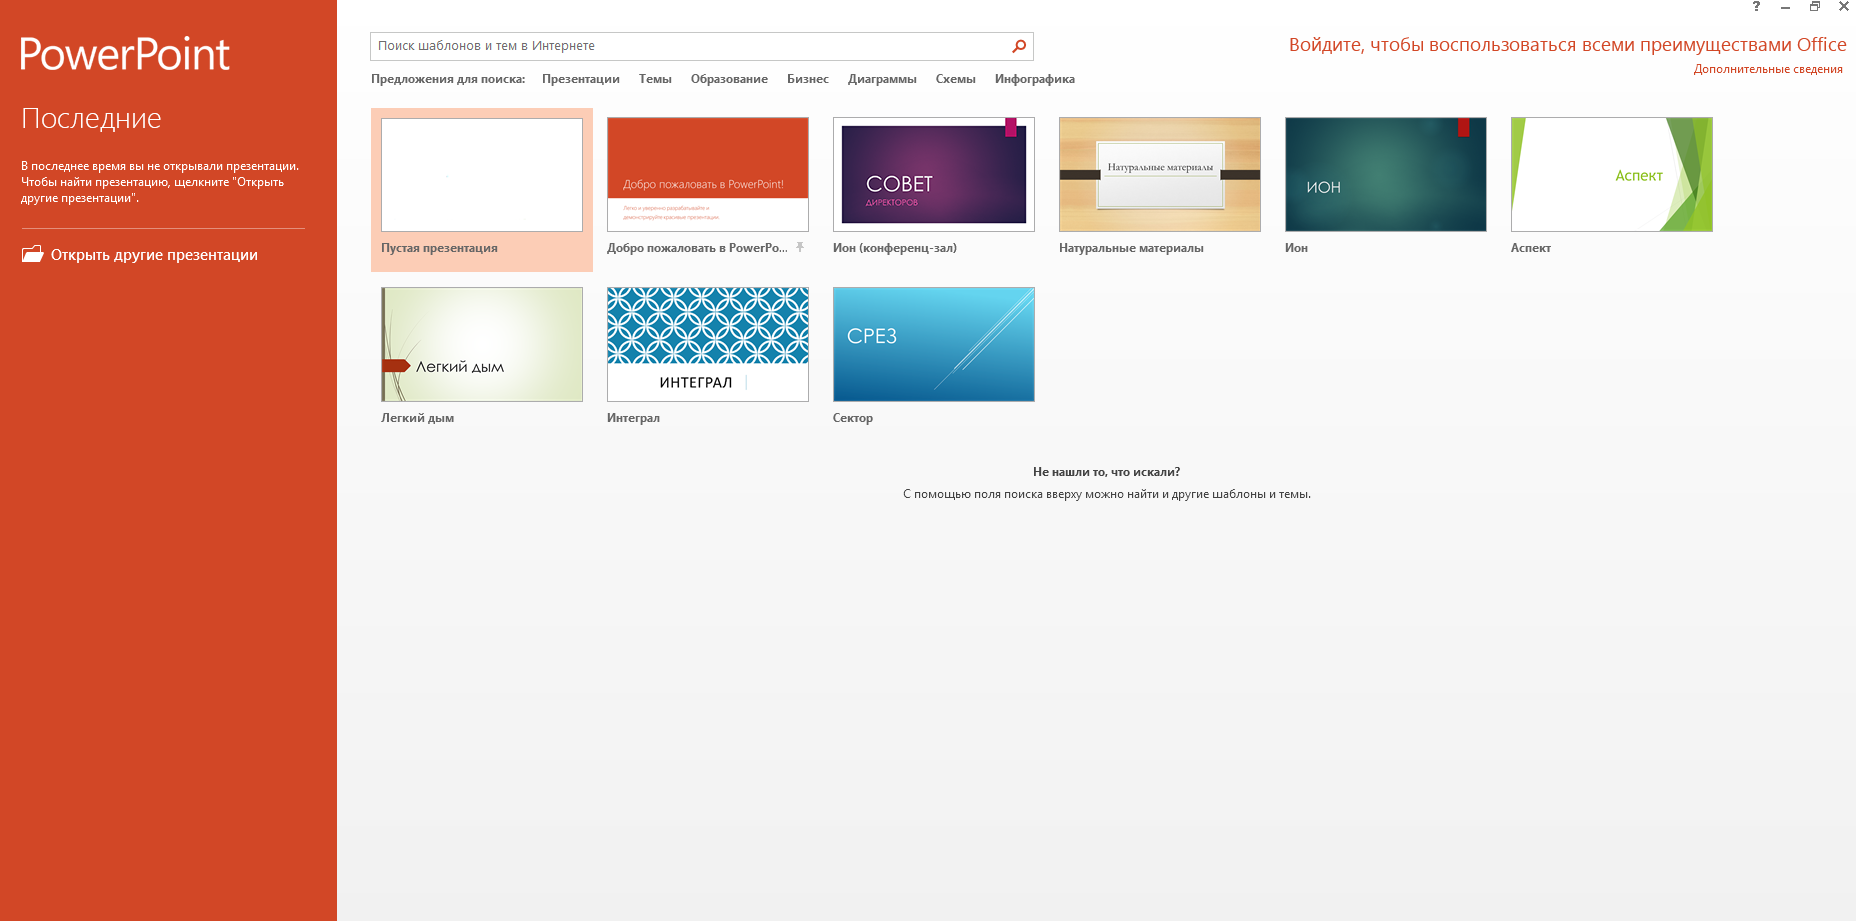Select suggested search 'Темы'
The width and height of the screenshot is (1856, 921).
pyautogui.click(x=655, y=79)
